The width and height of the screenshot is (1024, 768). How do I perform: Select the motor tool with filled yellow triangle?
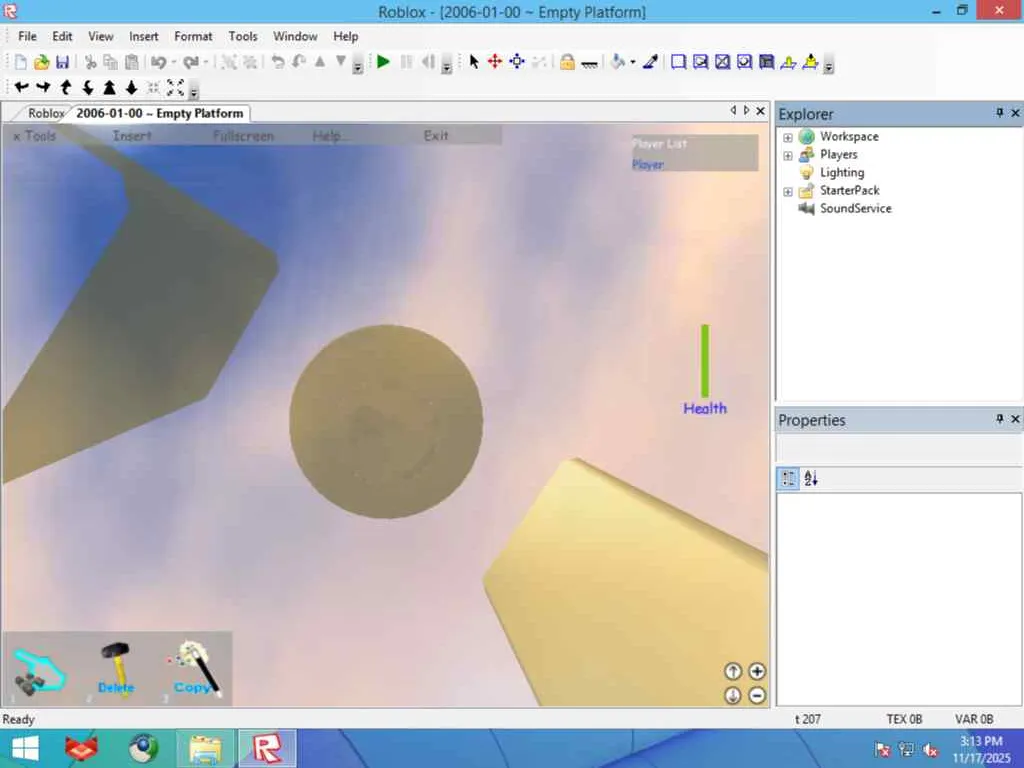pyautogui.click(x=810, y=62)
